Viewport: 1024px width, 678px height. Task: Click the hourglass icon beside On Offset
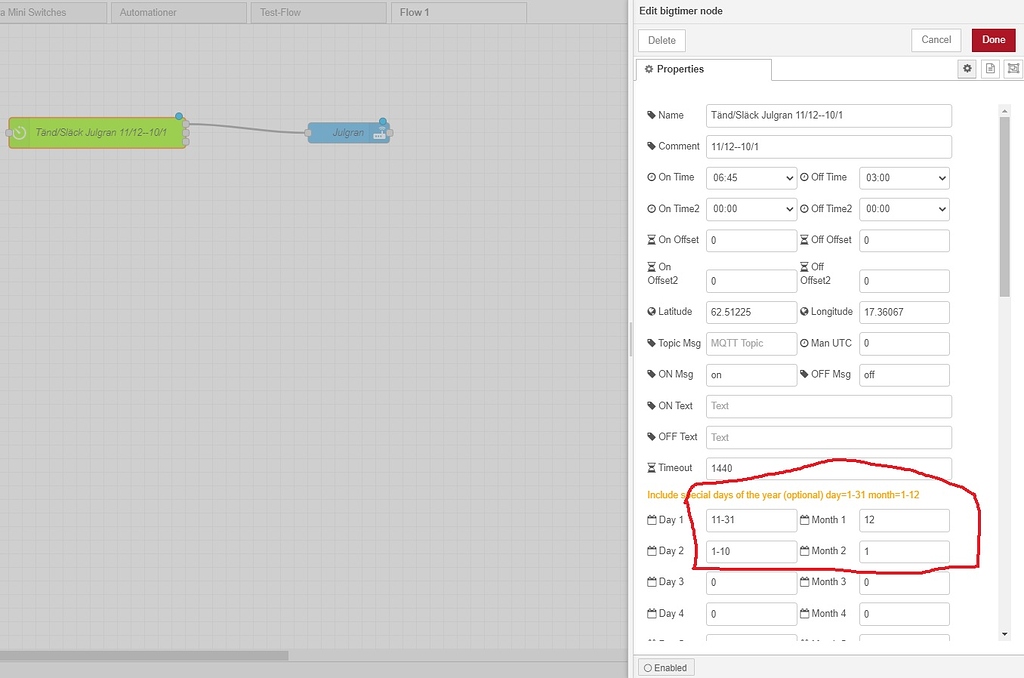click(650, 239)
